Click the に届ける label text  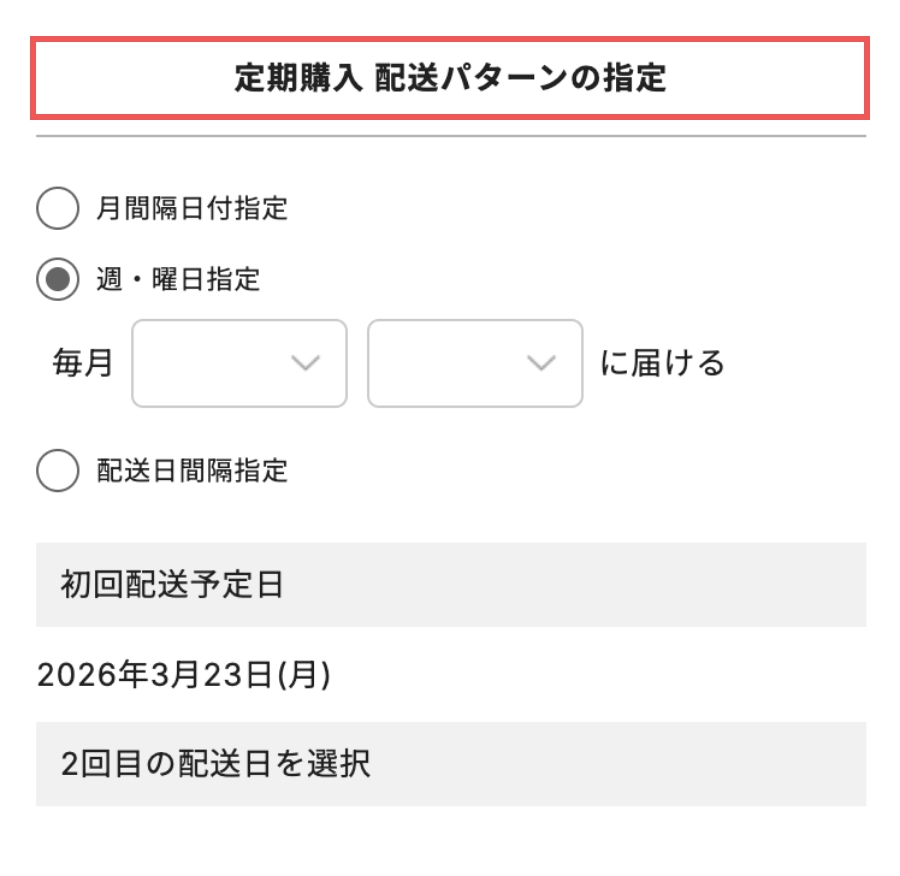click(x=662, y=364)
